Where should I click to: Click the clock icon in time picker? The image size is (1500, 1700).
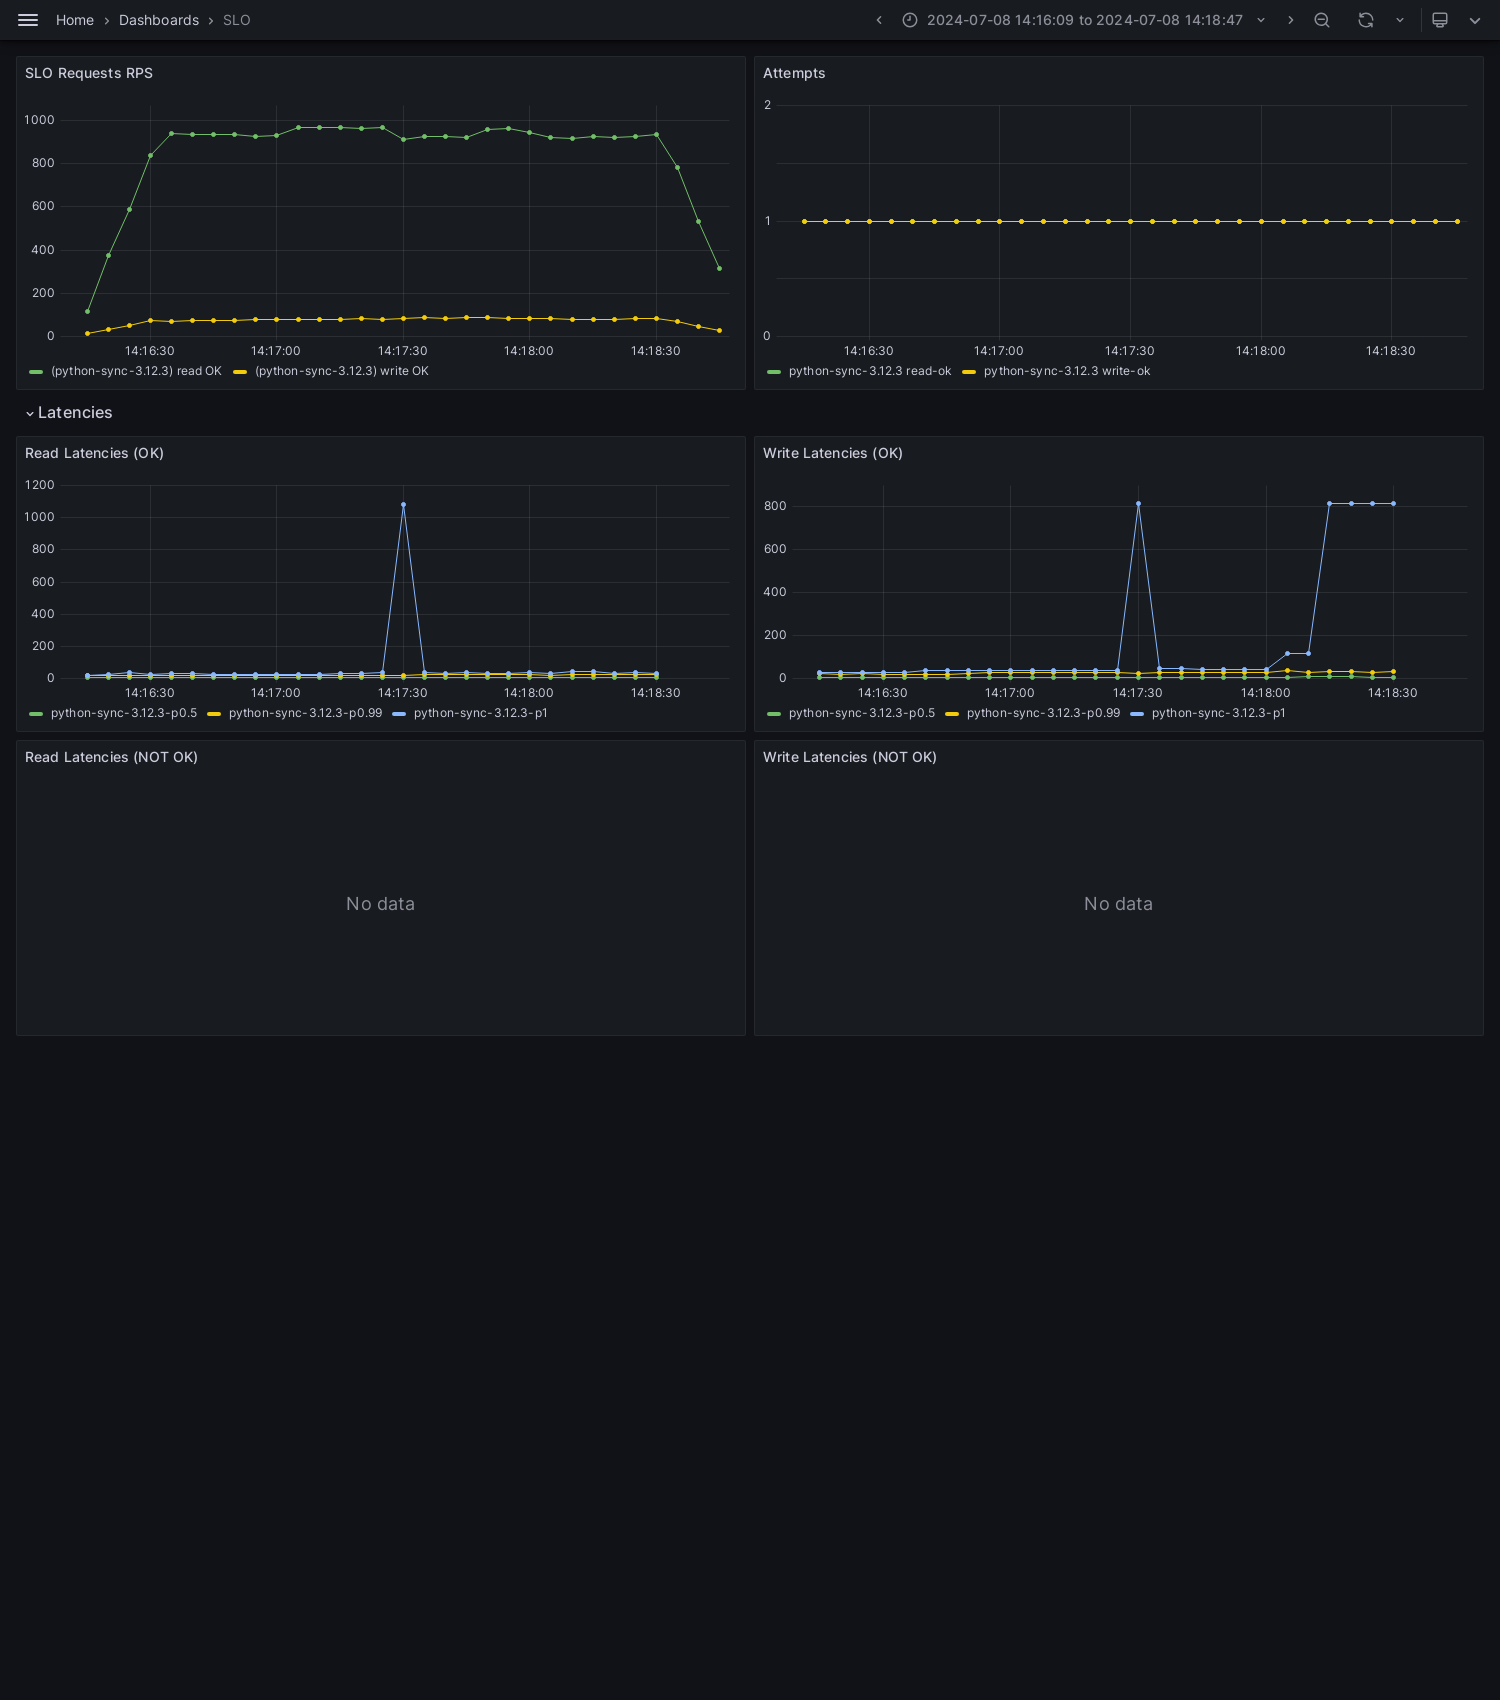(x=910, y=20)
